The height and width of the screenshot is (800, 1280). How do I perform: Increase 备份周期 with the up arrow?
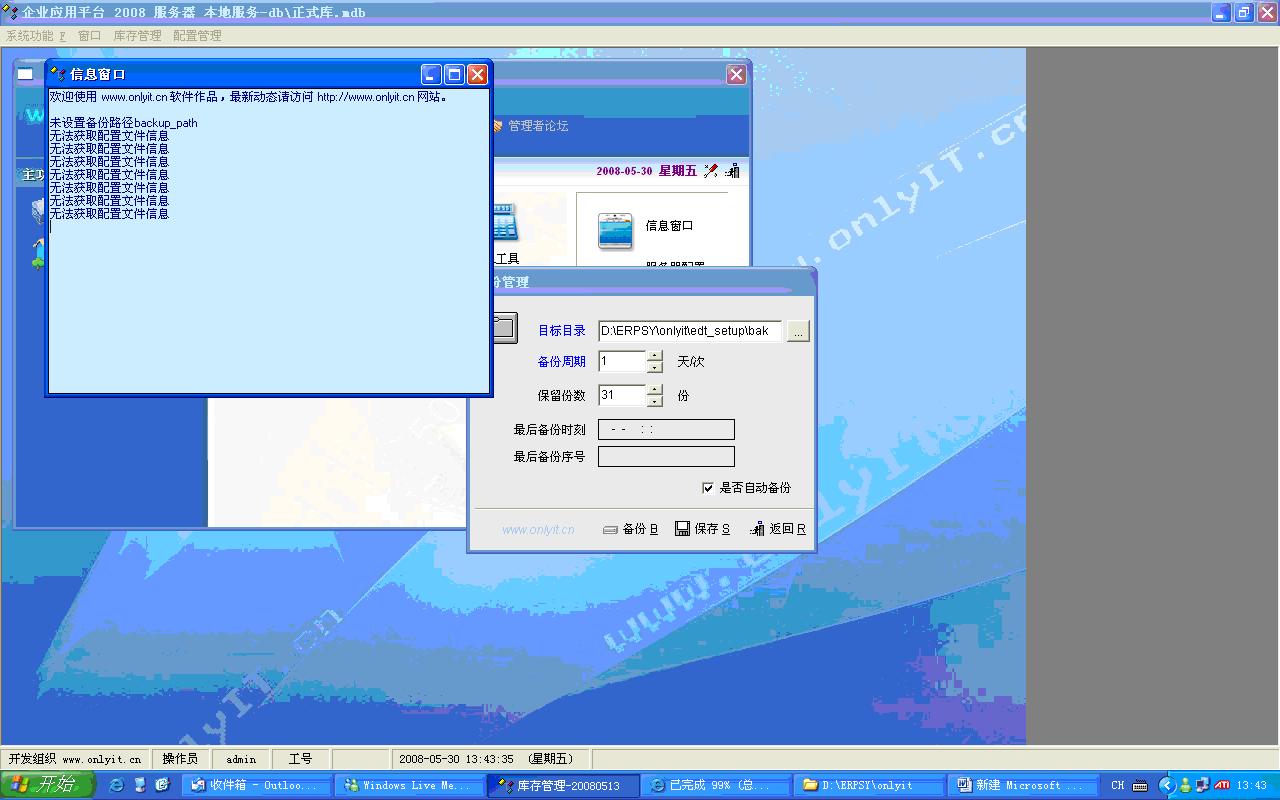click(655, 355)
